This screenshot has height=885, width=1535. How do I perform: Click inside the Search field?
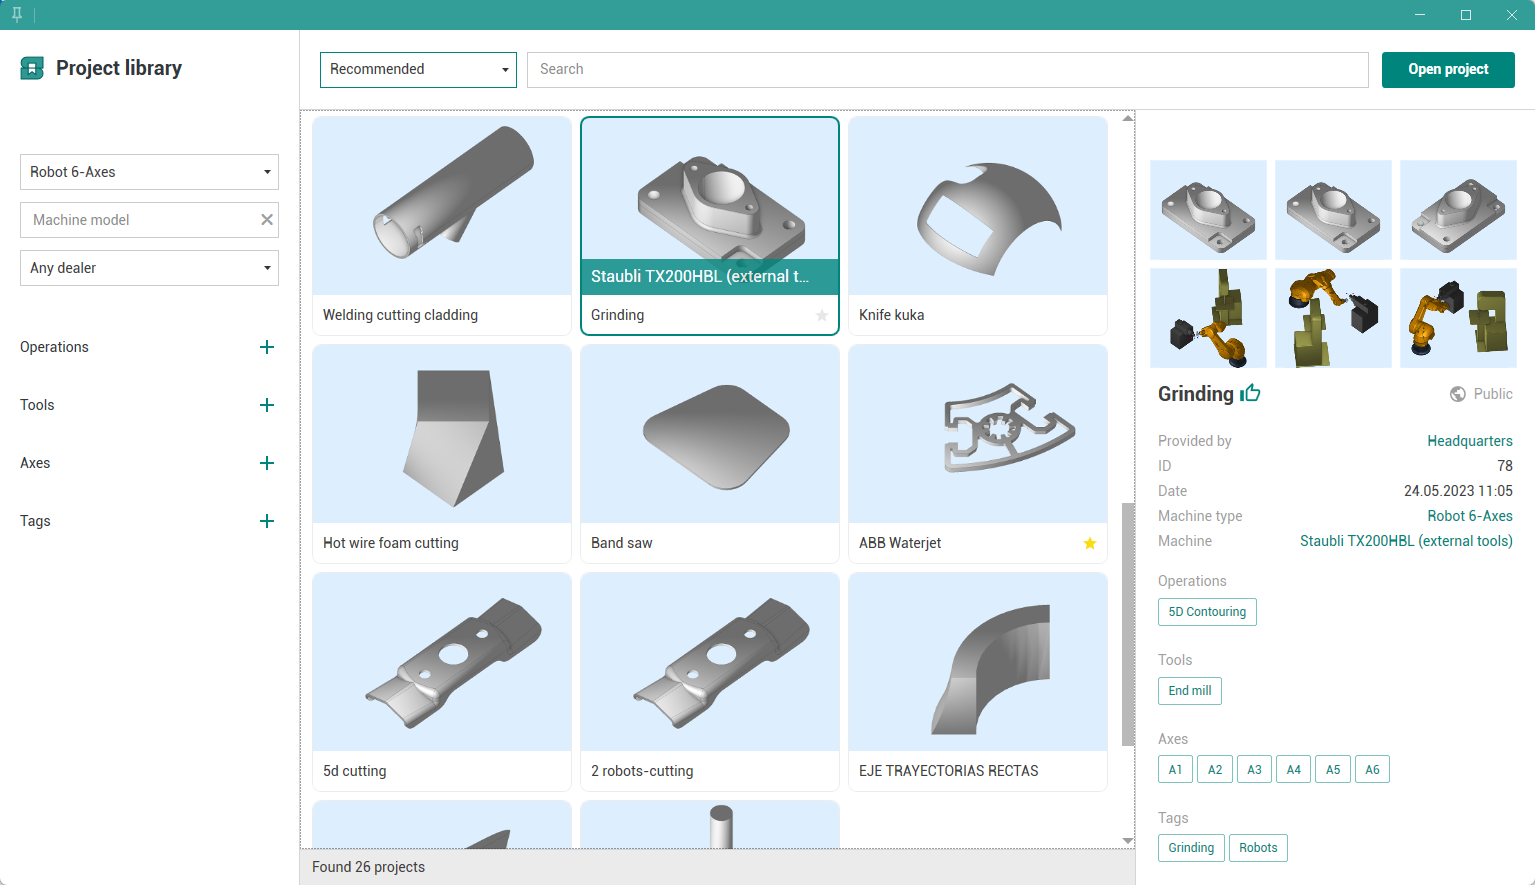(x=947, y=70)
